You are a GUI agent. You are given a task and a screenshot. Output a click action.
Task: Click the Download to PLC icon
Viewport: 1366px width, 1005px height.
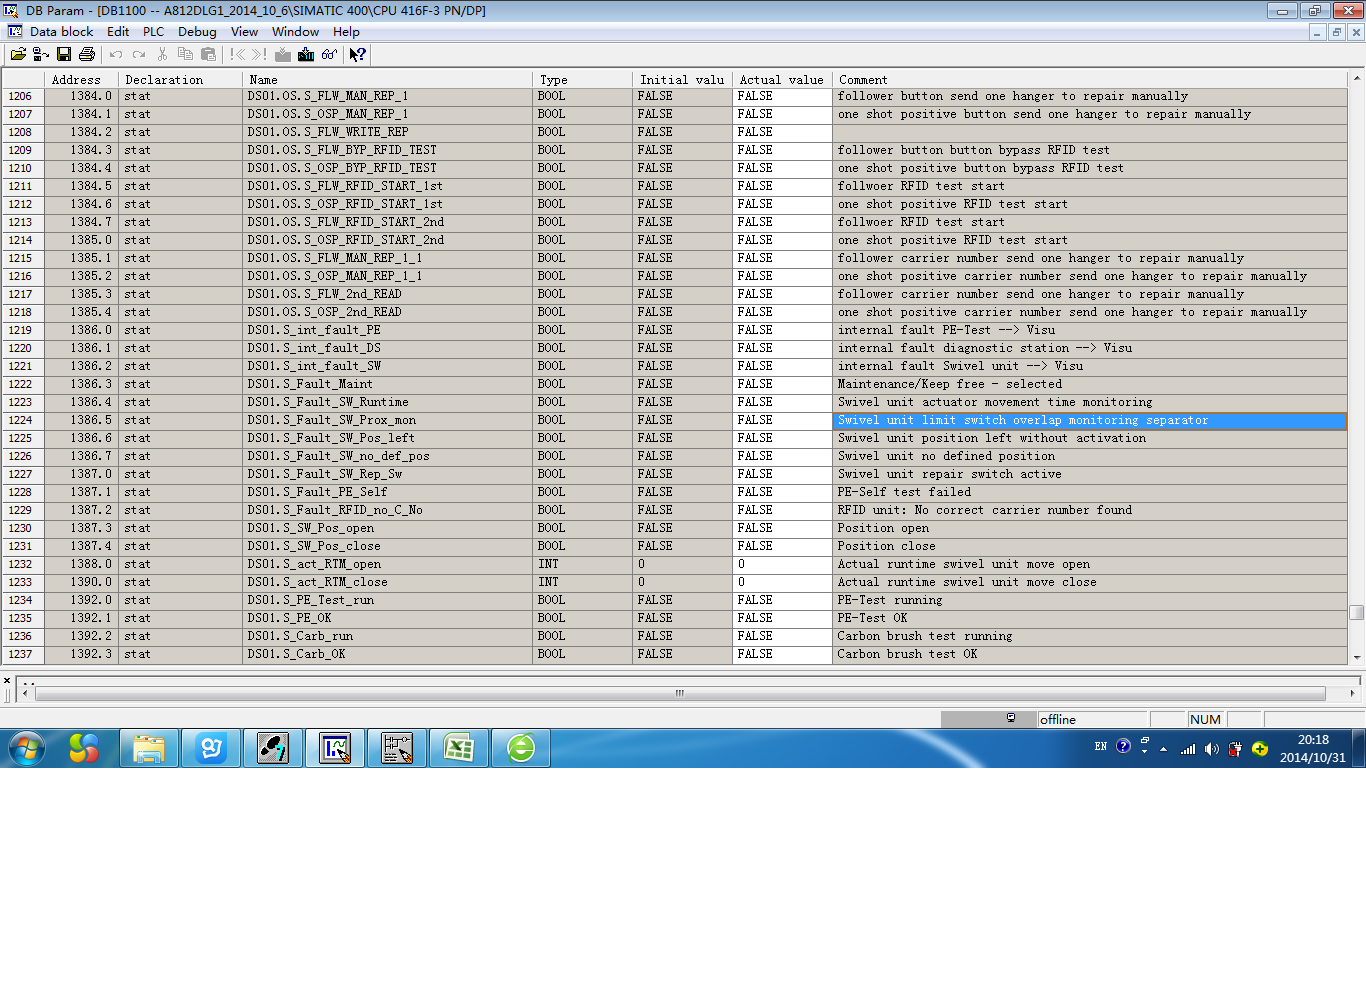pyautogui.click(x=306, y=54)
